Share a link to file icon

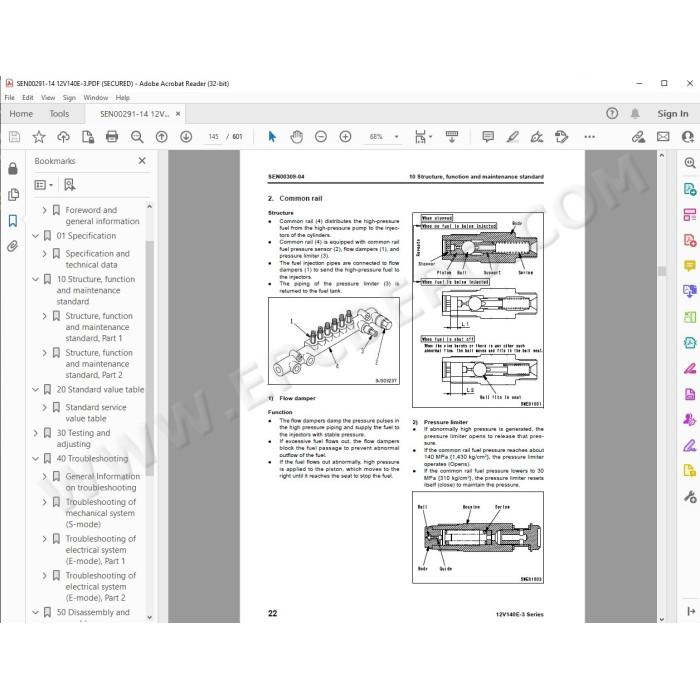point(638,137)
